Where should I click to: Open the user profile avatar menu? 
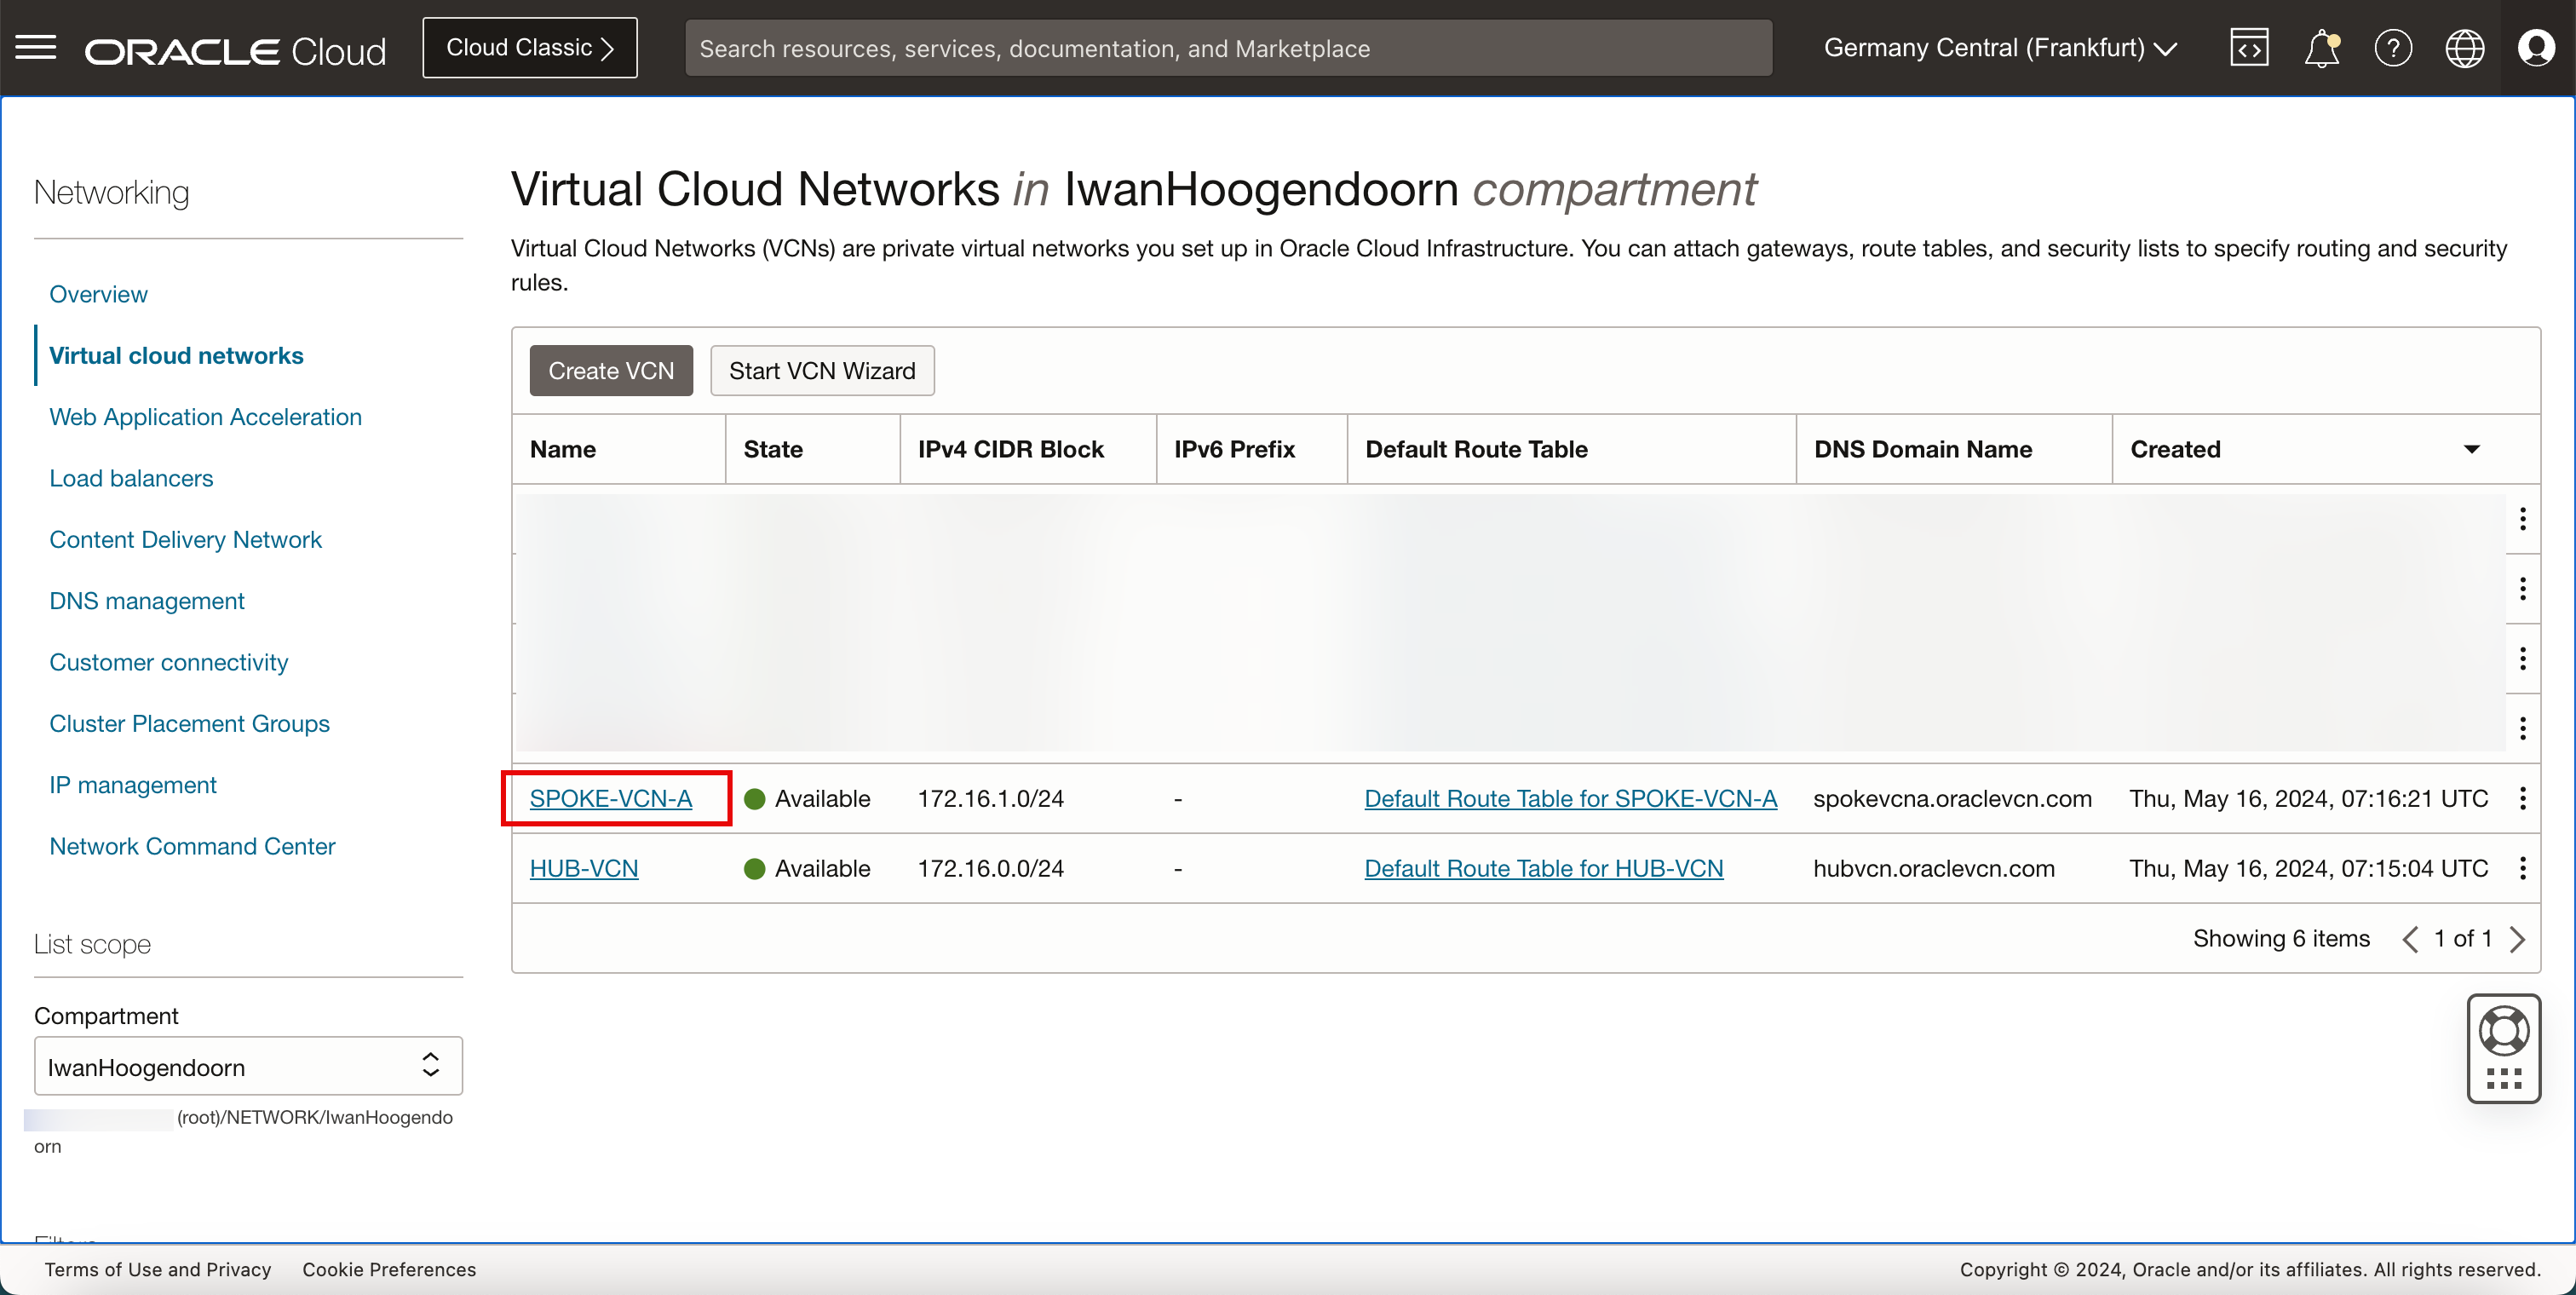pyautogui.click(x=2535, y=48)
